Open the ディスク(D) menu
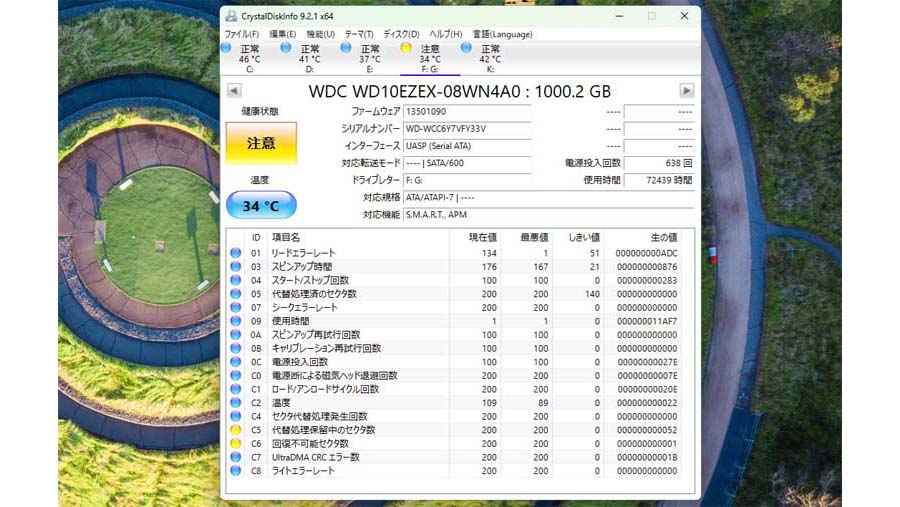The width and height of the screenshot is (900, 507). [401, 34]
